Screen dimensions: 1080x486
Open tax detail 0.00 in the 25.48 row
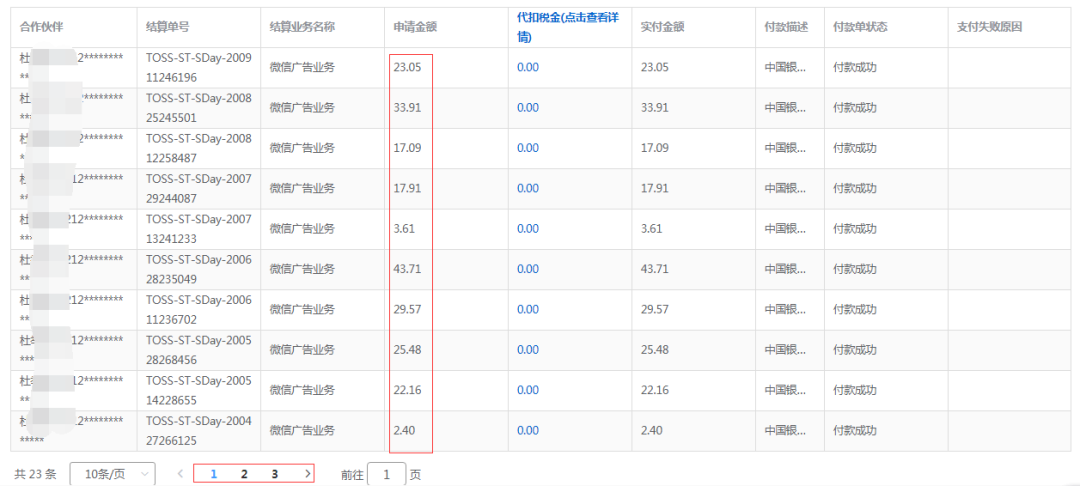(528, 350)
